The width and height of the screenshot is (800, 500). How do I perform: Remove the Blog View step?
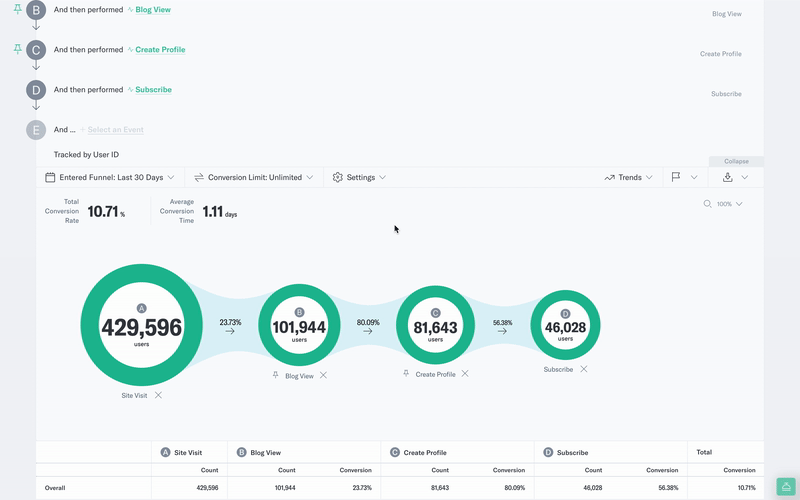click(323, 375)
